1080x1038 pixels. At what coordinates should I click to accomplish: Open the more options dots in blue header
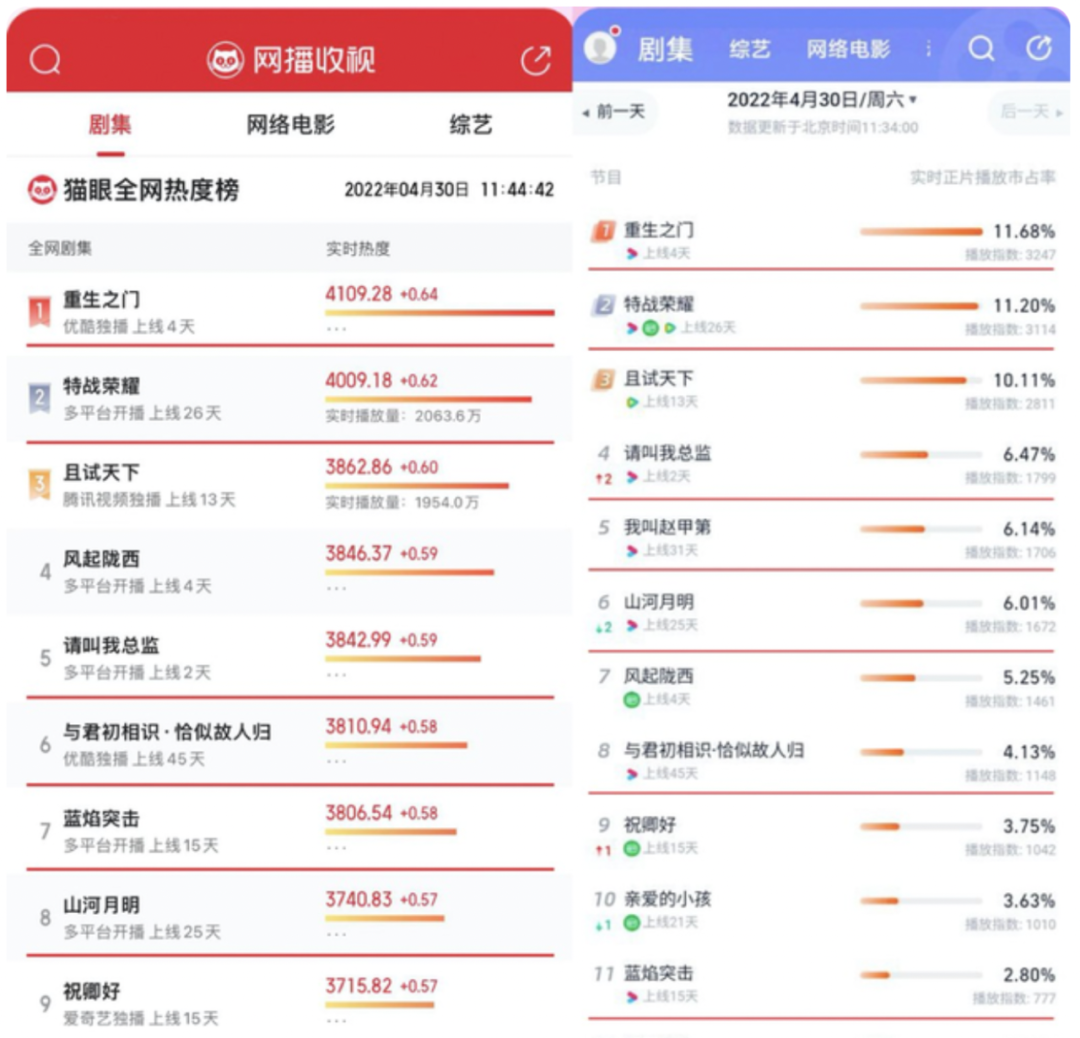point(928,48)
